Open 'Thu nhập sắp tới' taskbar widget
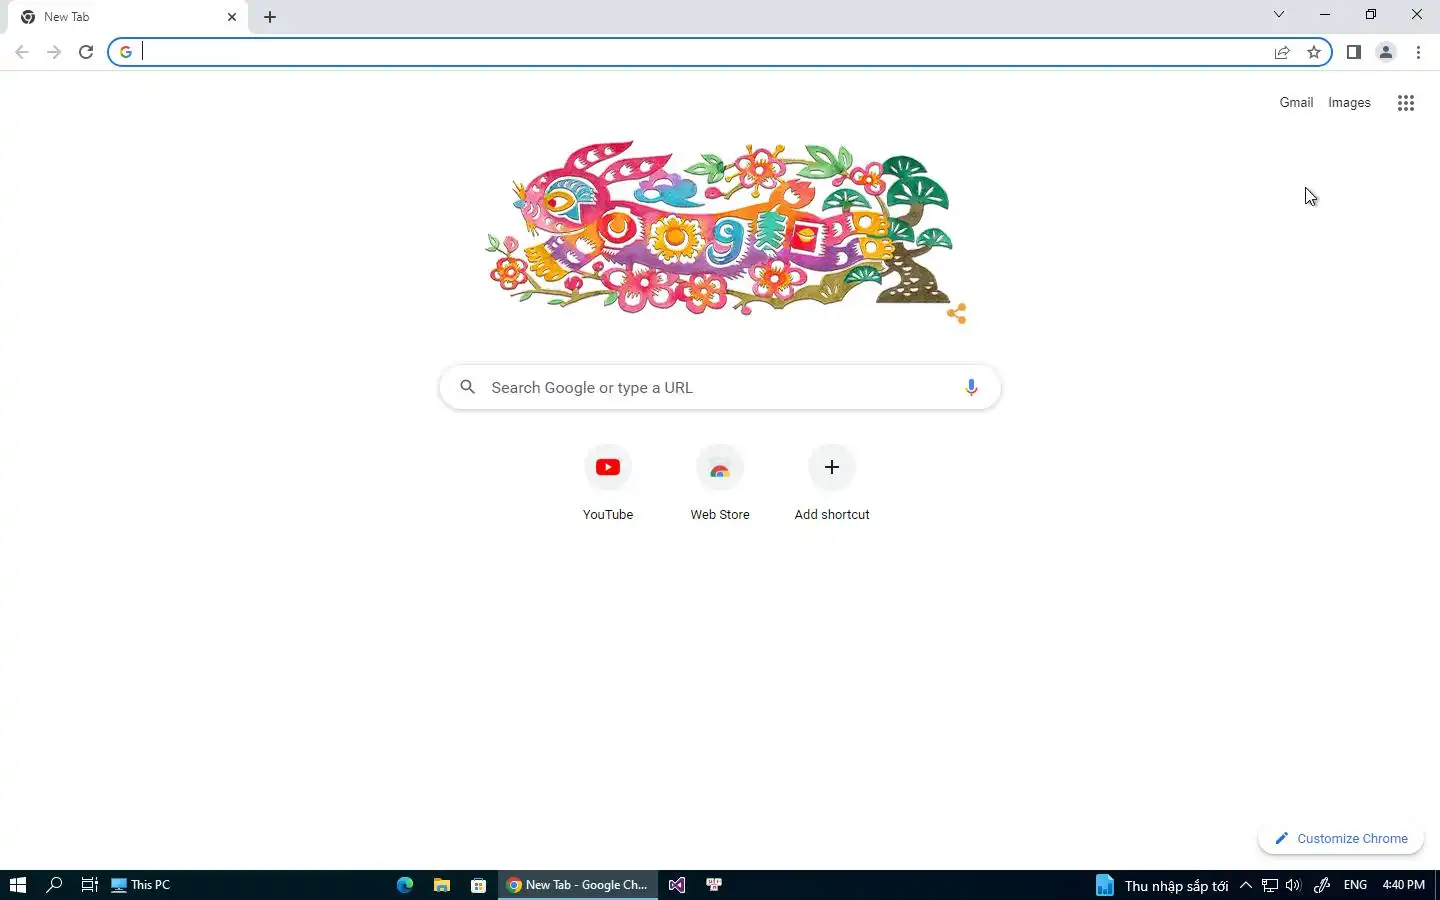The image size is (1440, 900). point(1162,885)
